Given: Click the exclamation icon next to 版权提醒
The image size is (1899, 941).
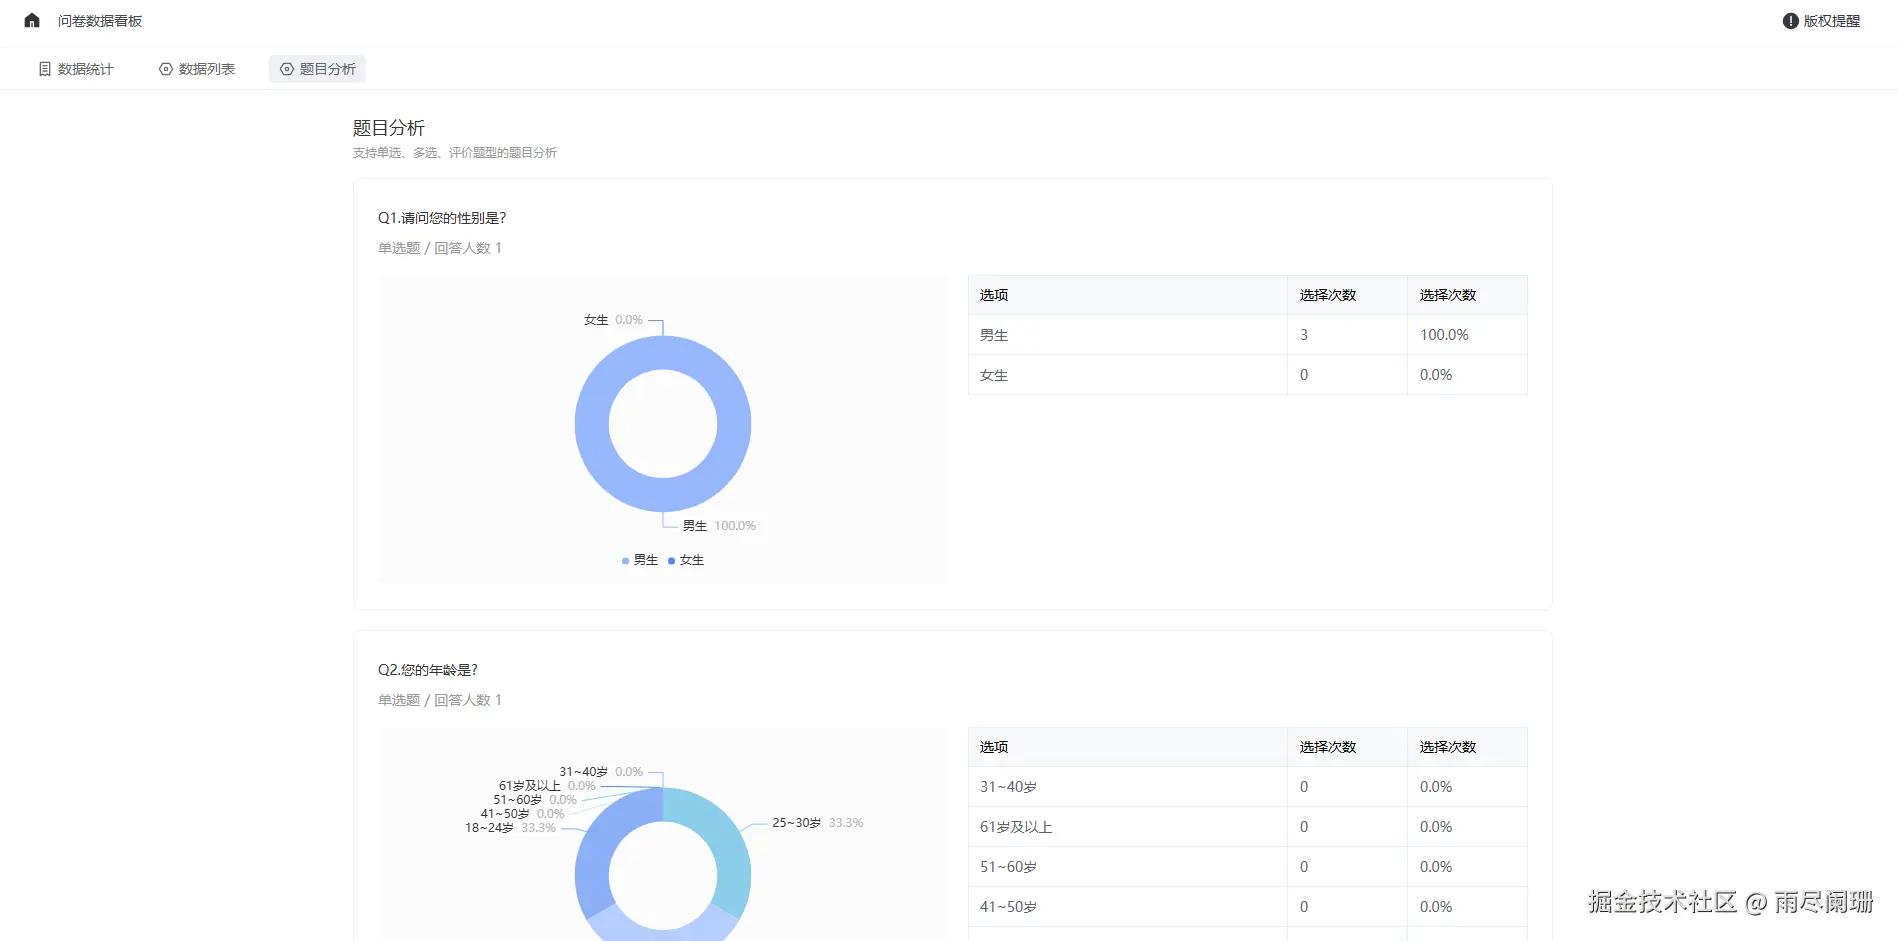Looking at the screenshot, I should 1789,19.
